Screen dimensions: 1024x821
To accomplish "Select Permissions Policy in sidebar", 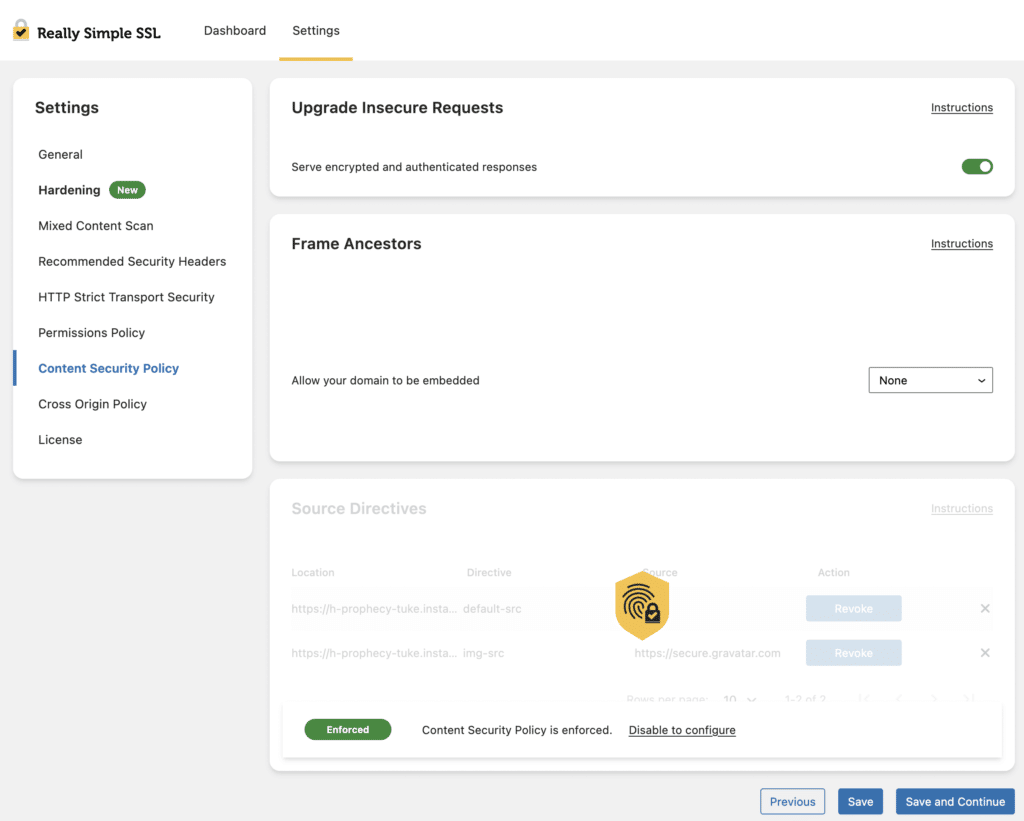I will click(x=91, y=333).
